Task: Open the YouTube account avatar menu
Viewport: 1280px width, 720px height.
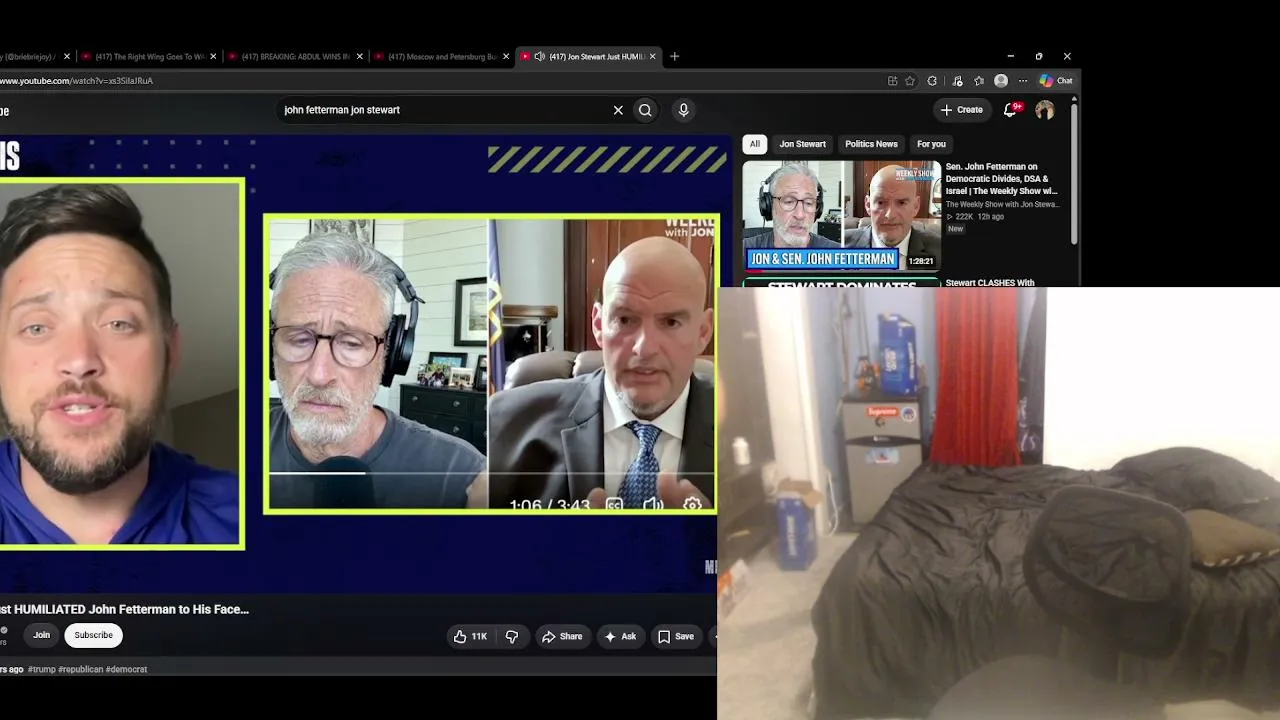Action: pyautogui.click(x=1045, y=110)
